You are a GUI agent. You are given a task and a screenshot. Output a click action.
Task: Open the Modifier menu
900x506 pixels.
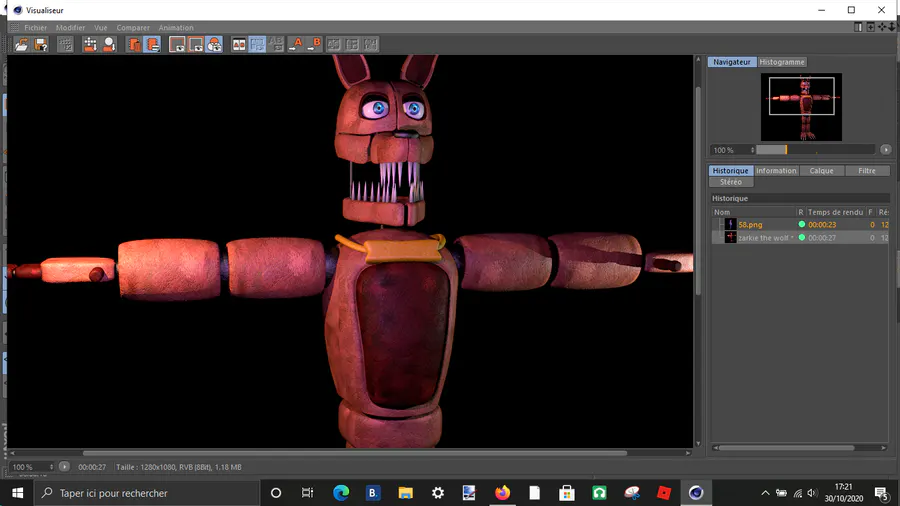point(70,28)
